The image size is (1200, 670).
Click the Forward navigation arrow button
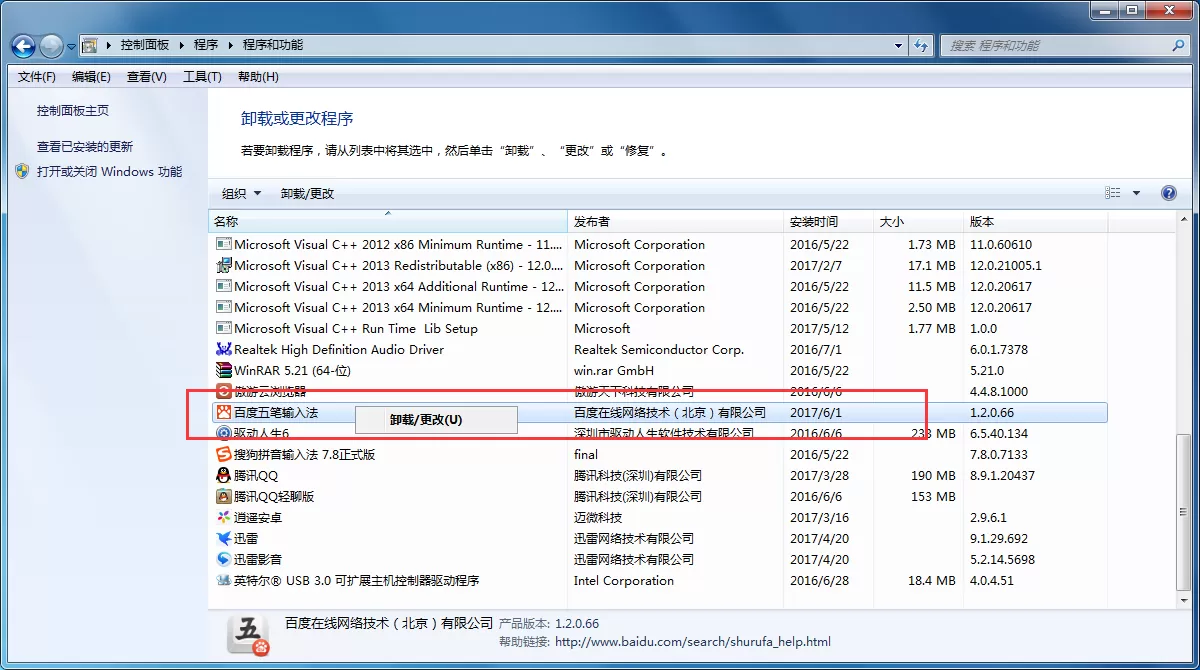(51, 45)
